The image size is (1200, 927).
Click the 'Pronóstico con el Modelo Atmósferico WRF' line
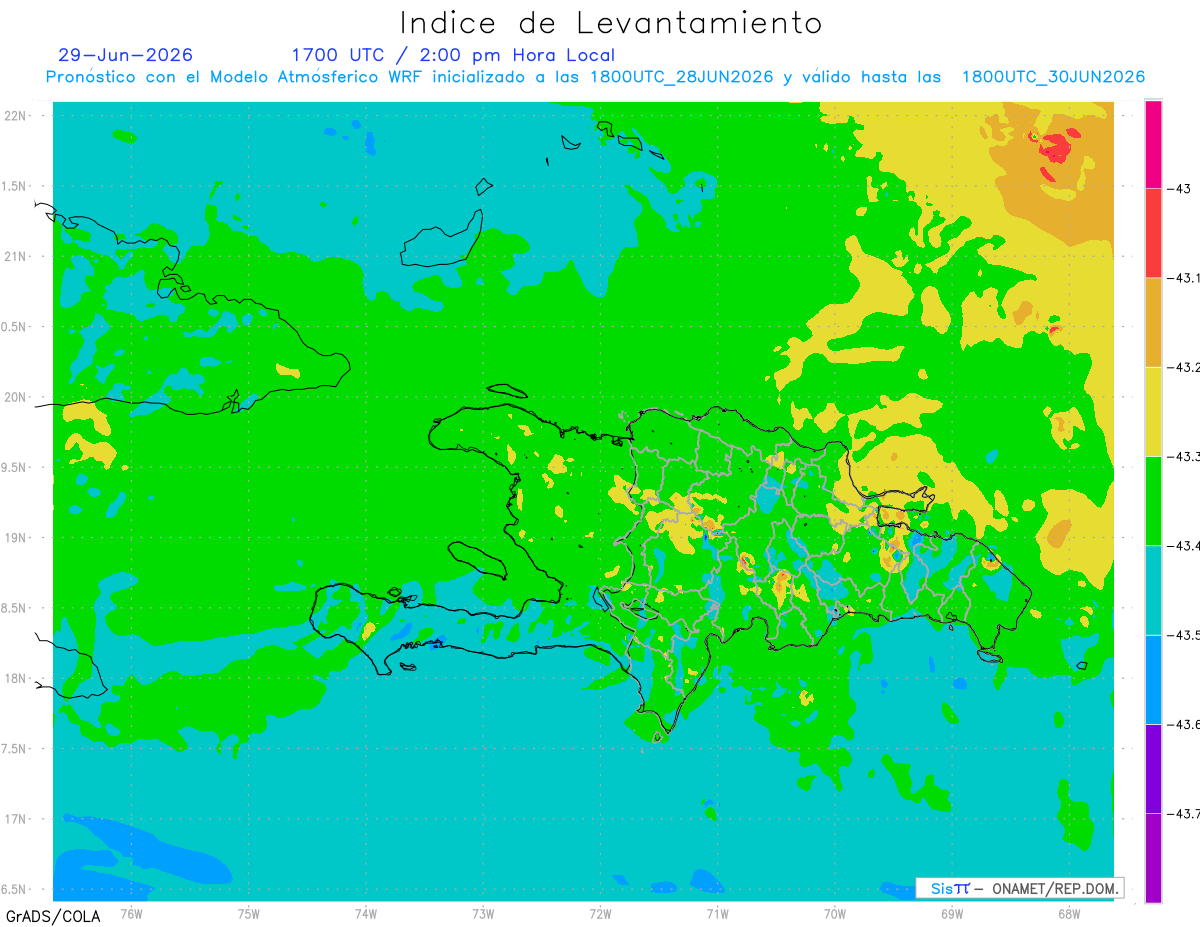(x=595, y=77)
